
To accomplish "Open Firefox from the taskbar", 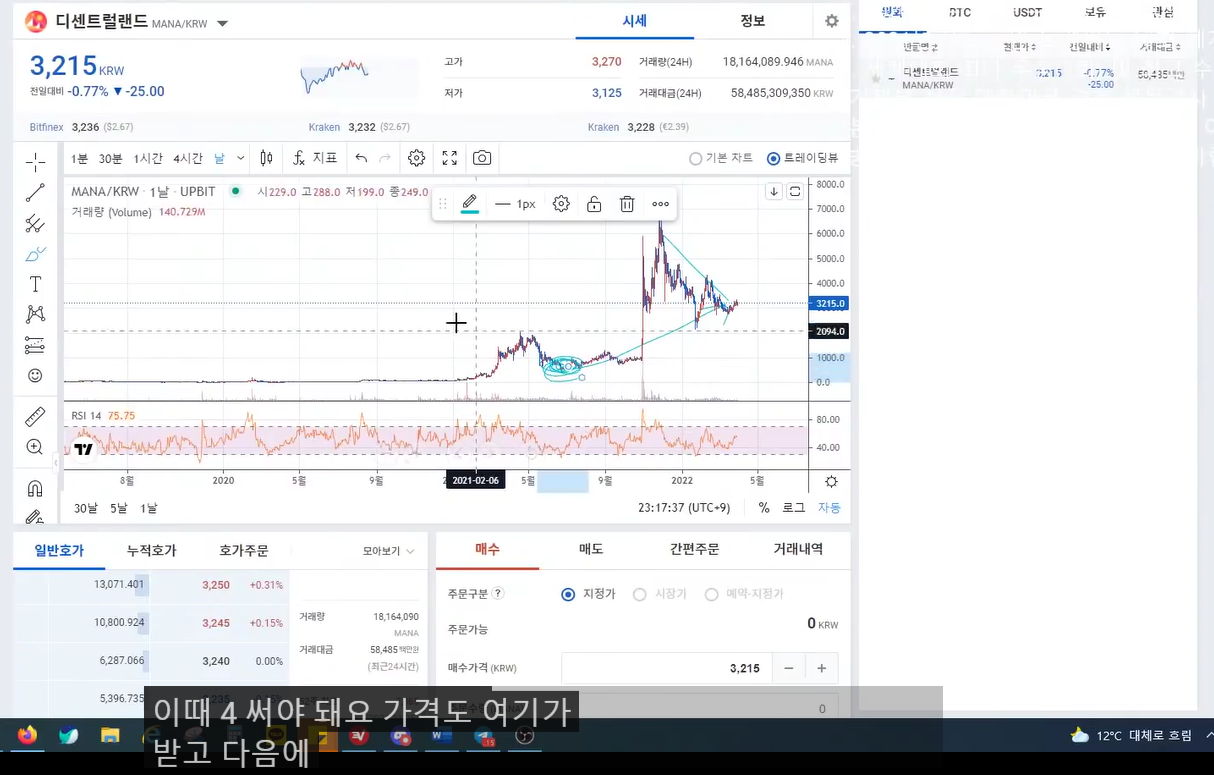I will click(27, 736).
